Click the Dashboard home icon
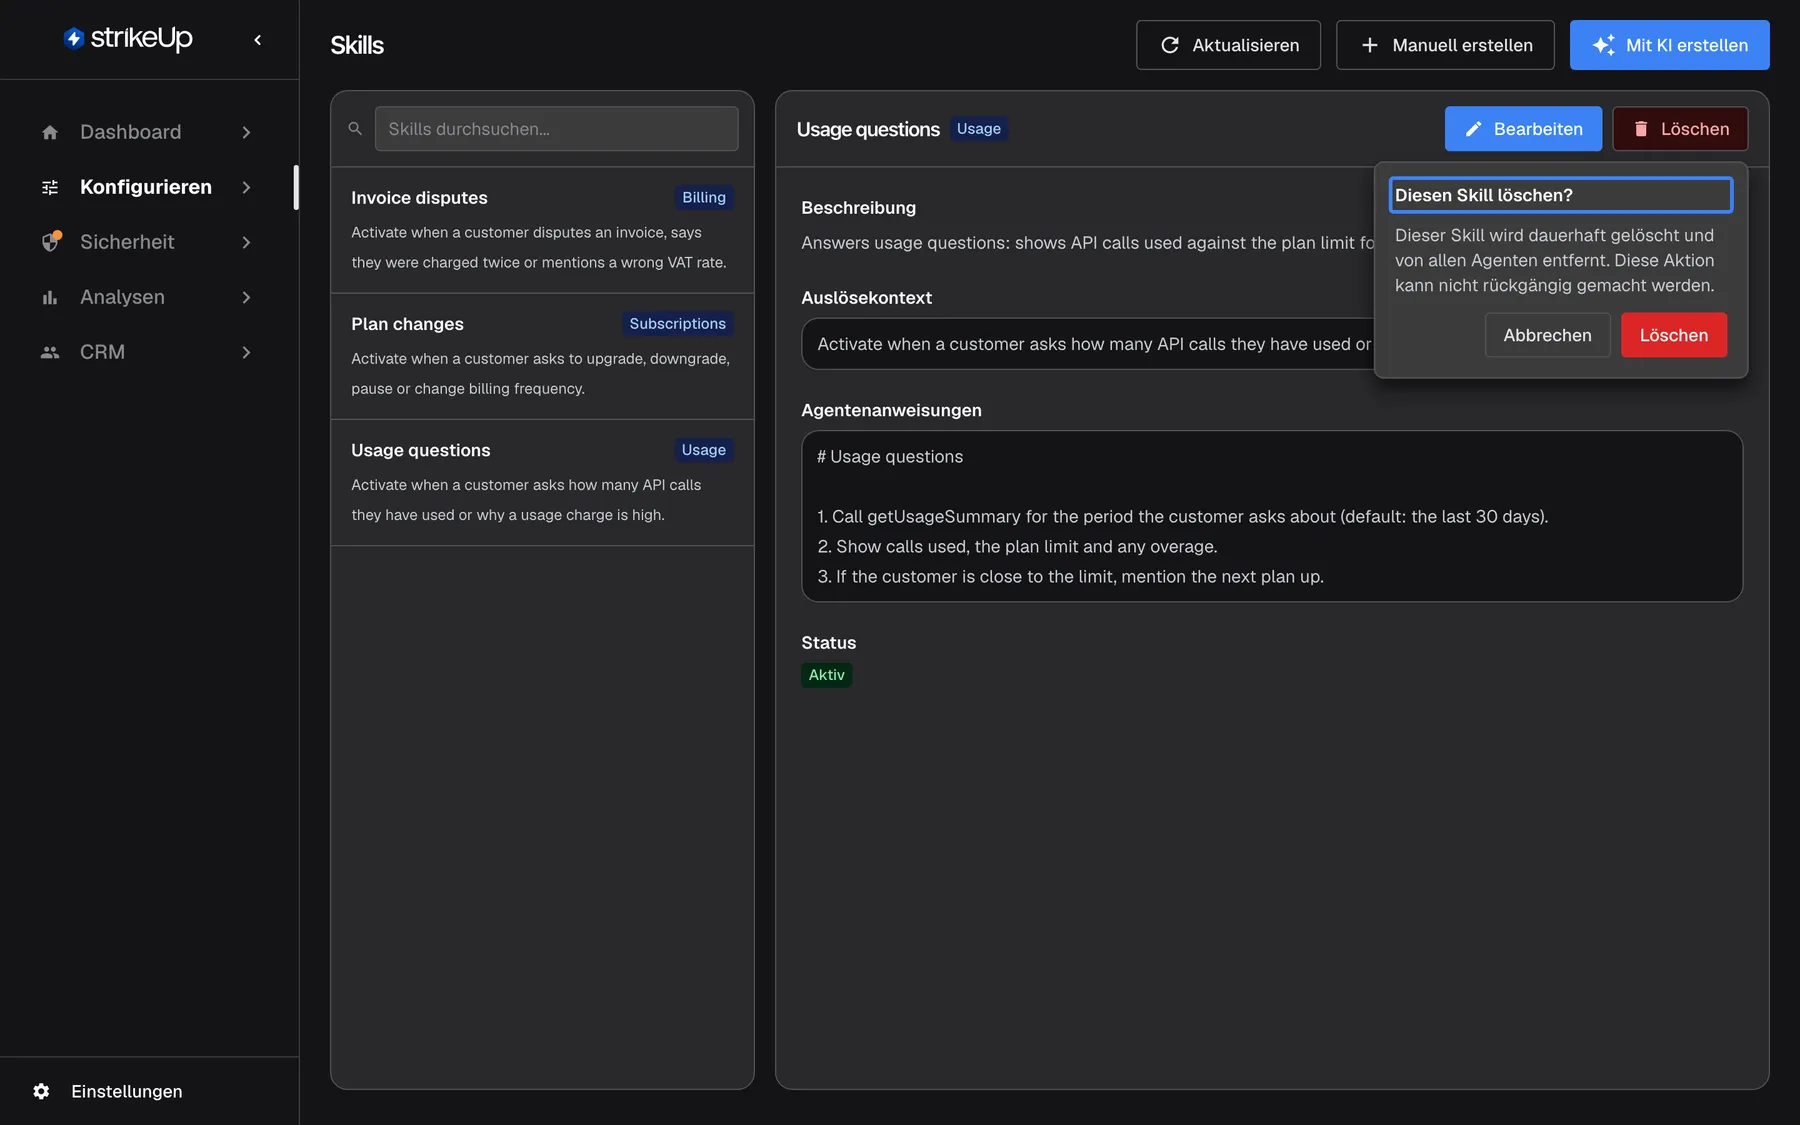1800x1125 pixels. point(50,132)
